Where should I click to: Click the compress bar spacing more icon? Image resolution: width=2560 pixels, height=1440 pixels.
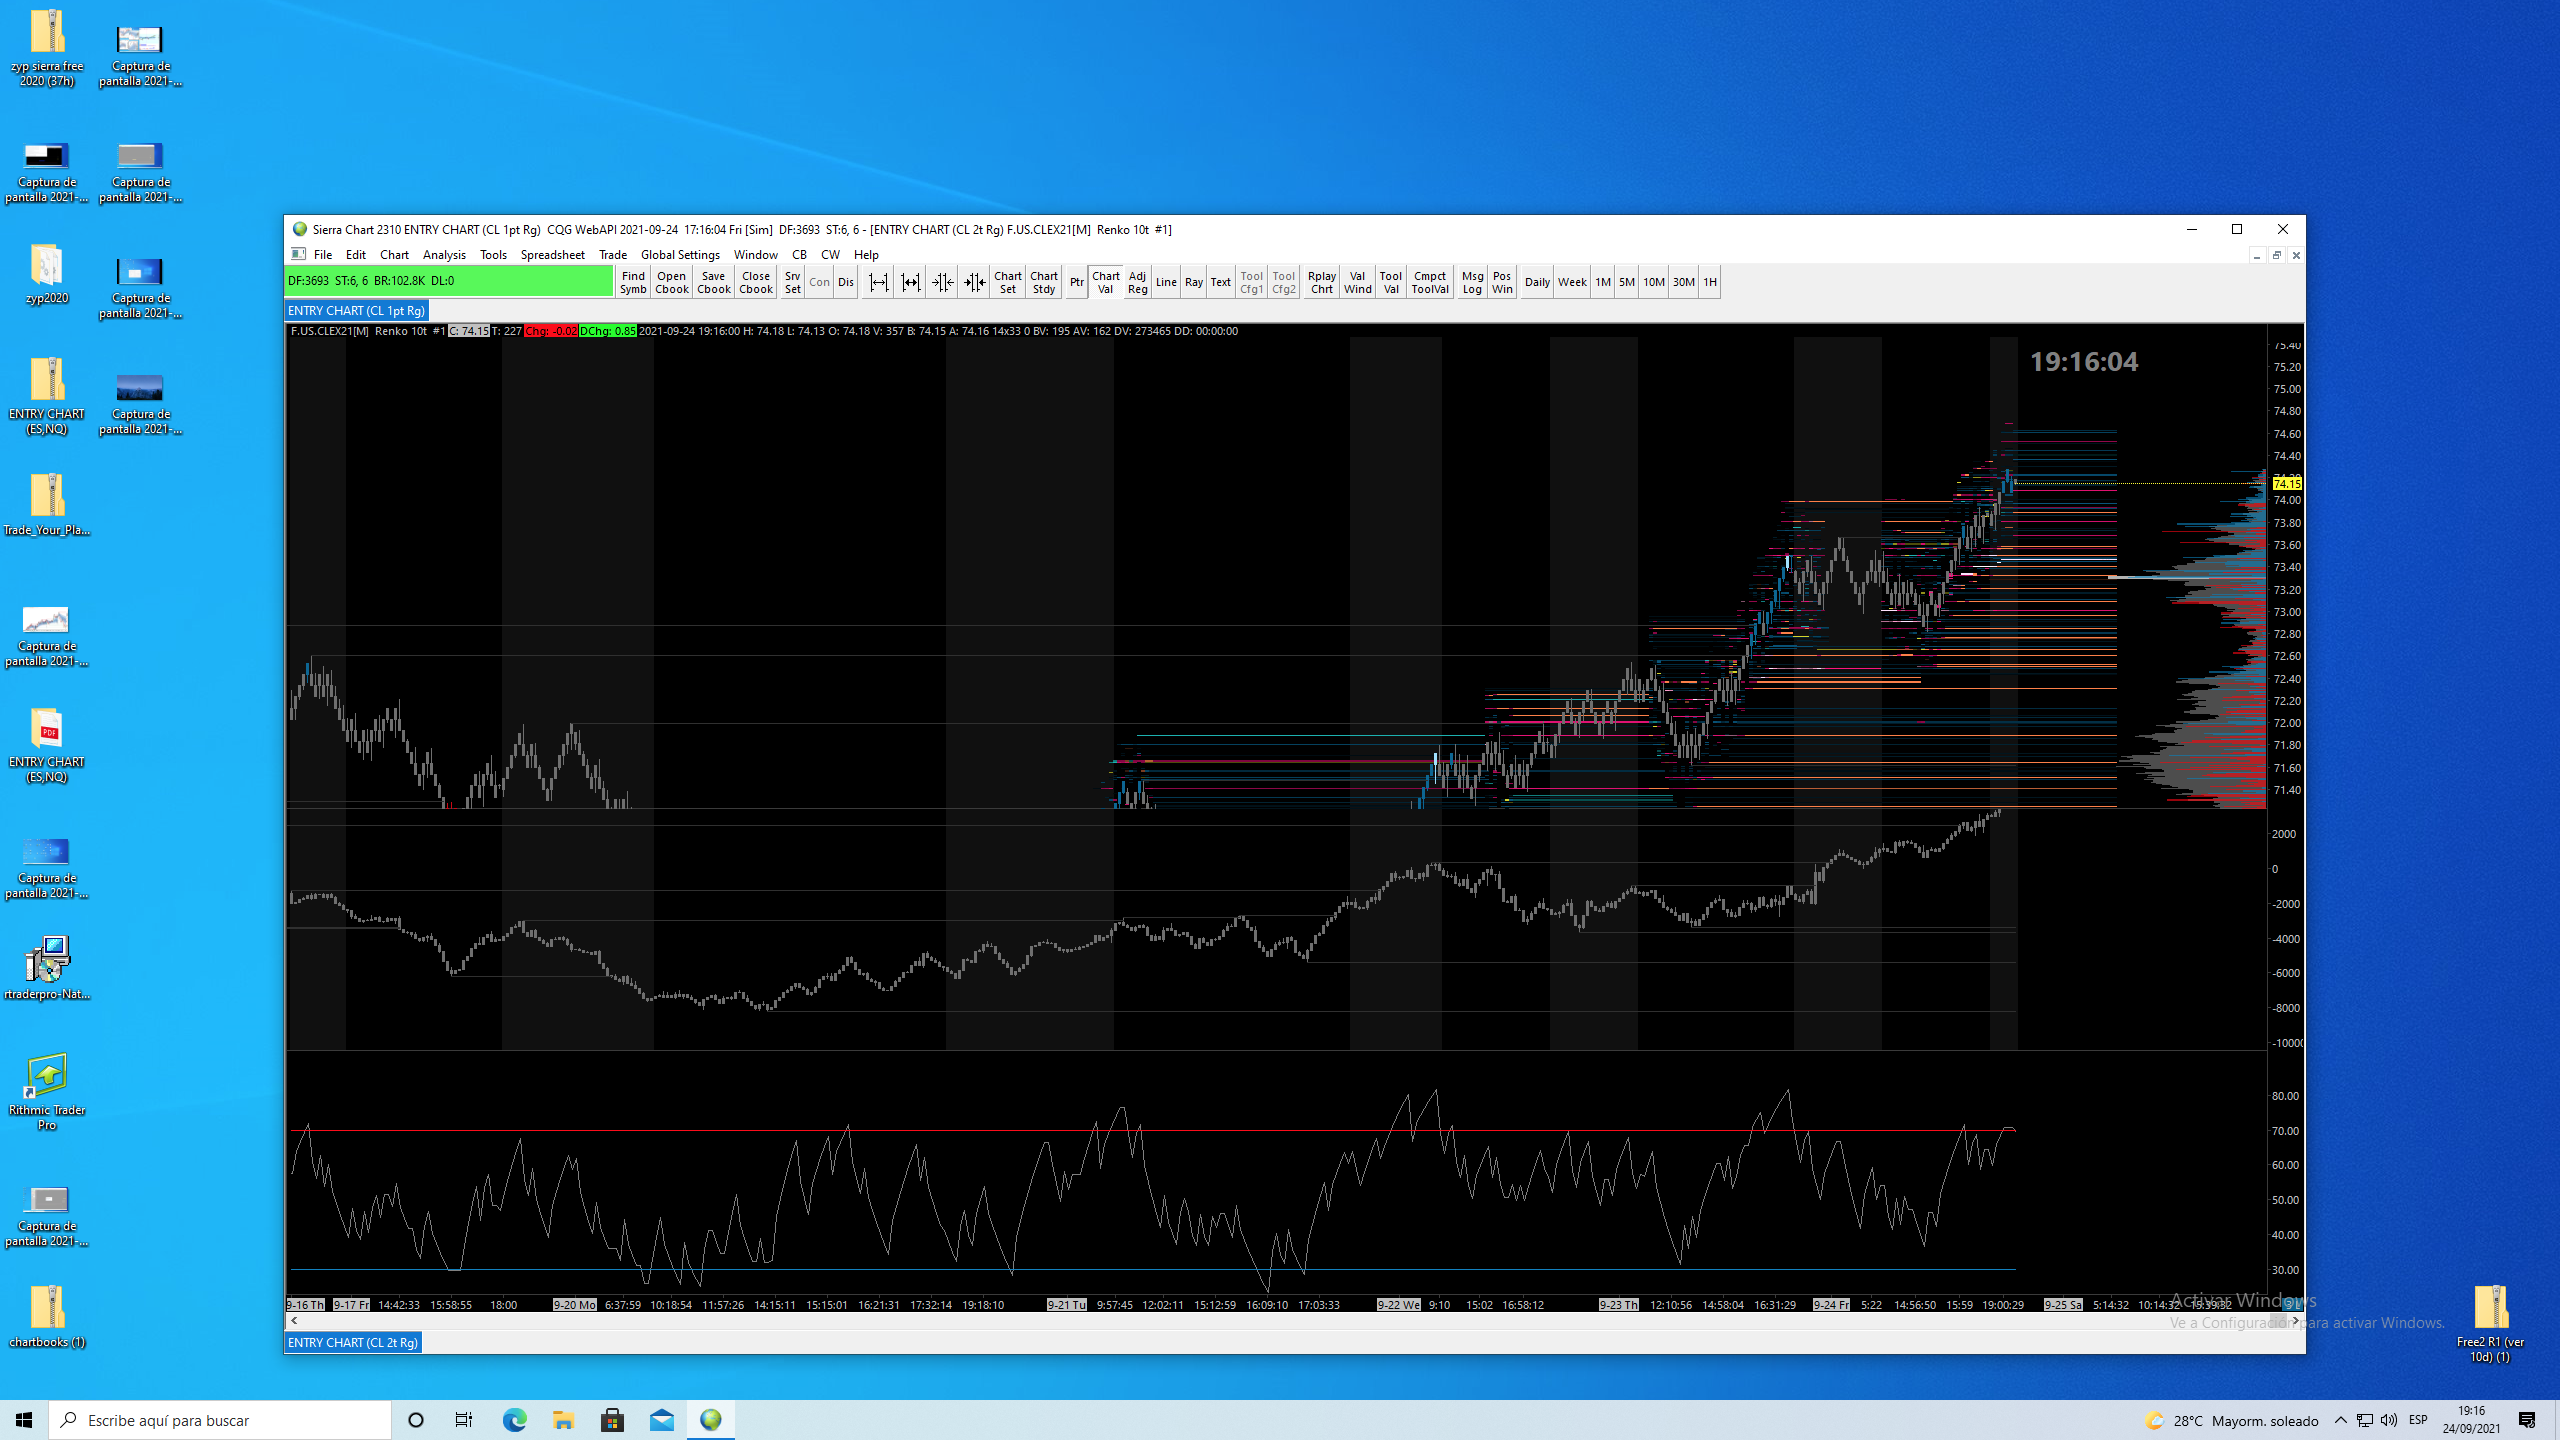coord(974,283)
